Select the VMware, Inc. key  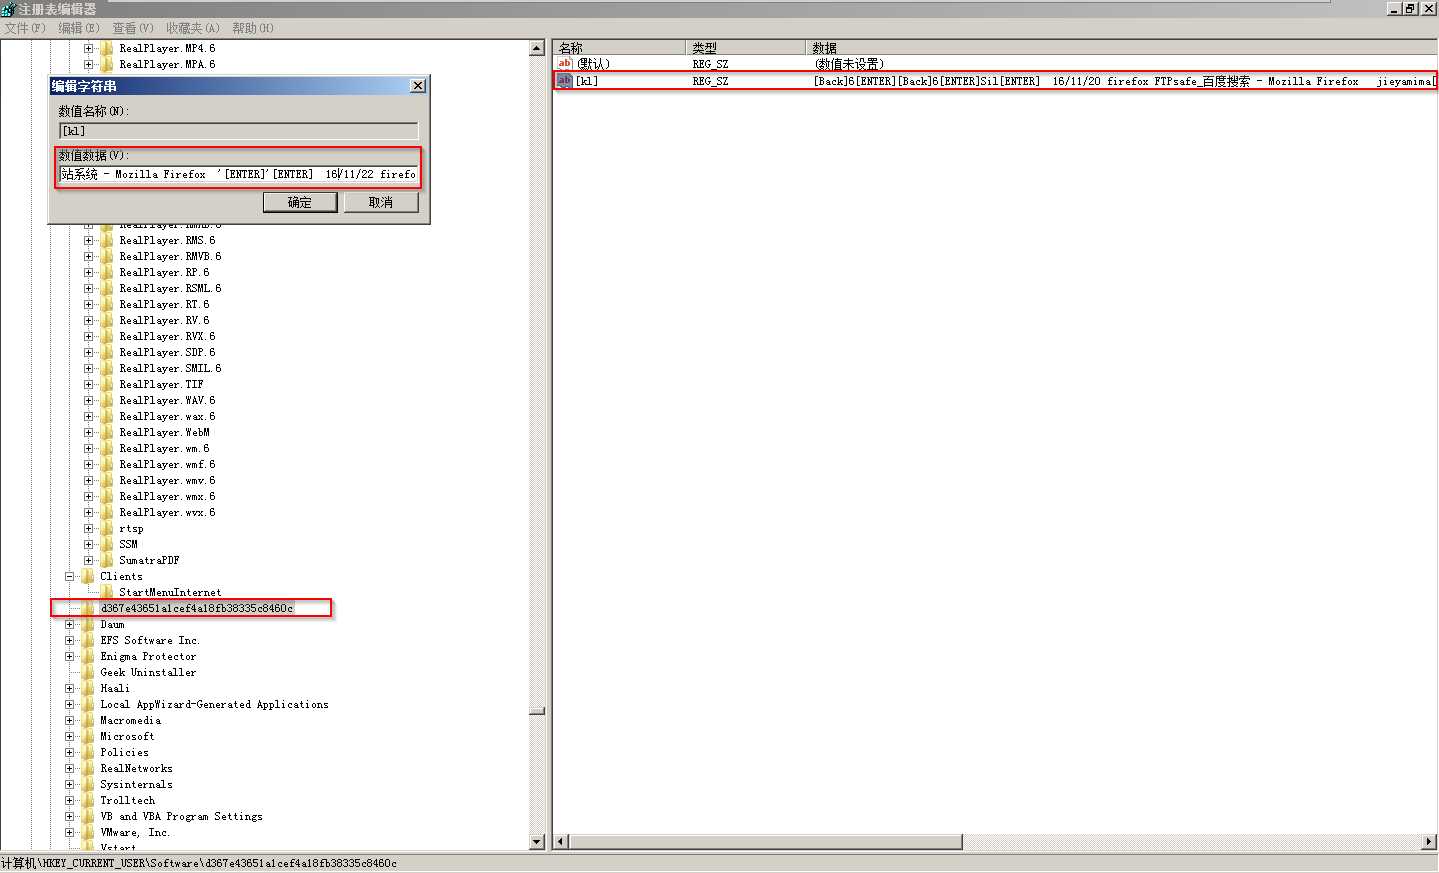(x=135, y=832)
